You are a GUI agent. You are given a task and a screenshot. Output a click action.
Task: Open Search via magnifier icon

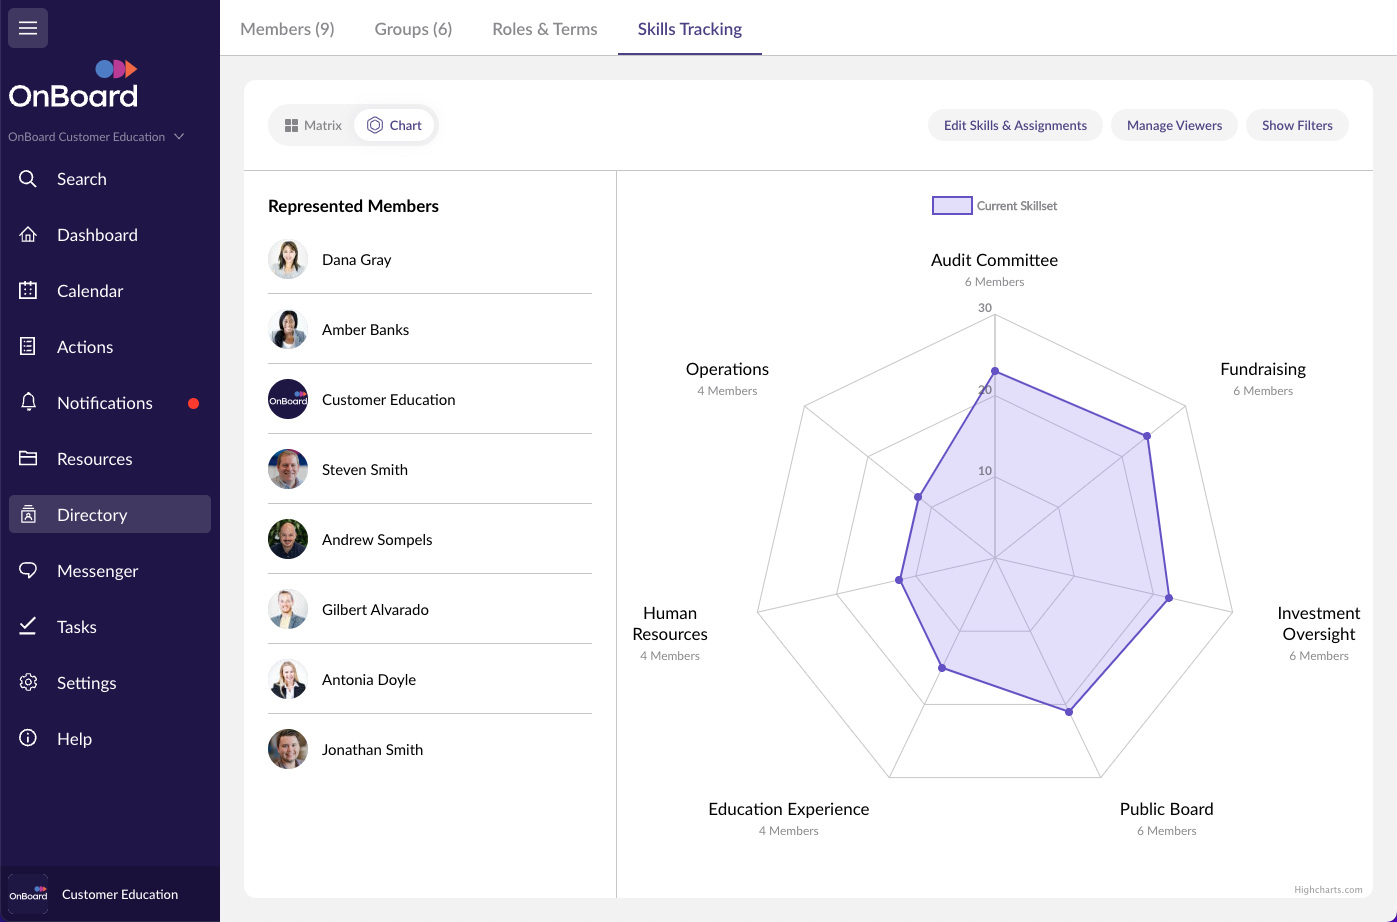pyautogui.click(x=28, y=179)
